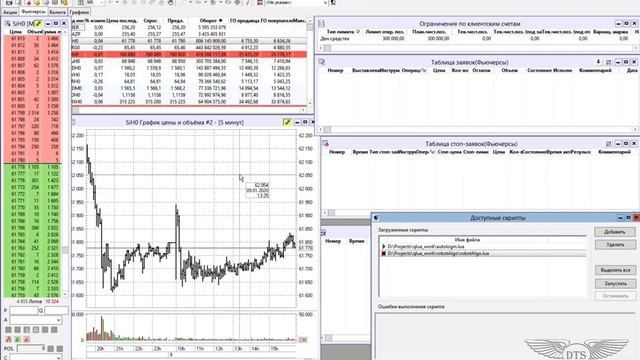Click Комментарий header in Таблица заявок

[x=595, y=70]
